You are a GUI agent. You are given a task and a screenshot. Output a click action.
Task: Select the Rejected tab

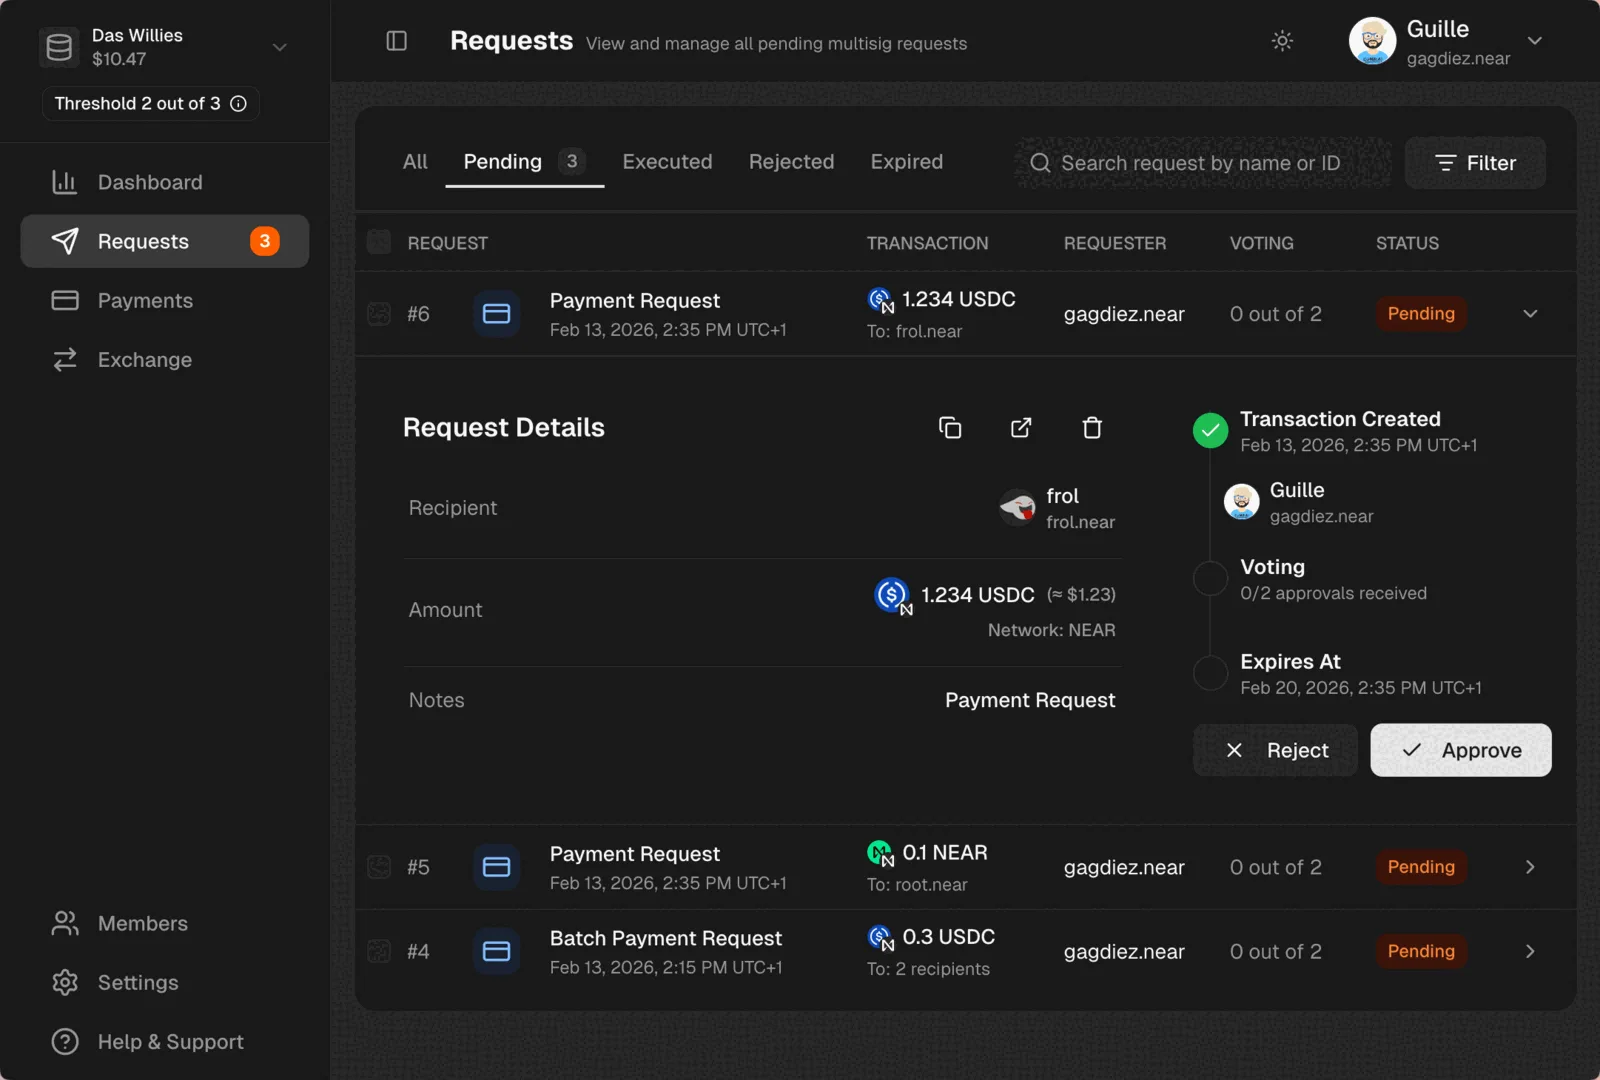pyautogui.click(x=791, y=162)
